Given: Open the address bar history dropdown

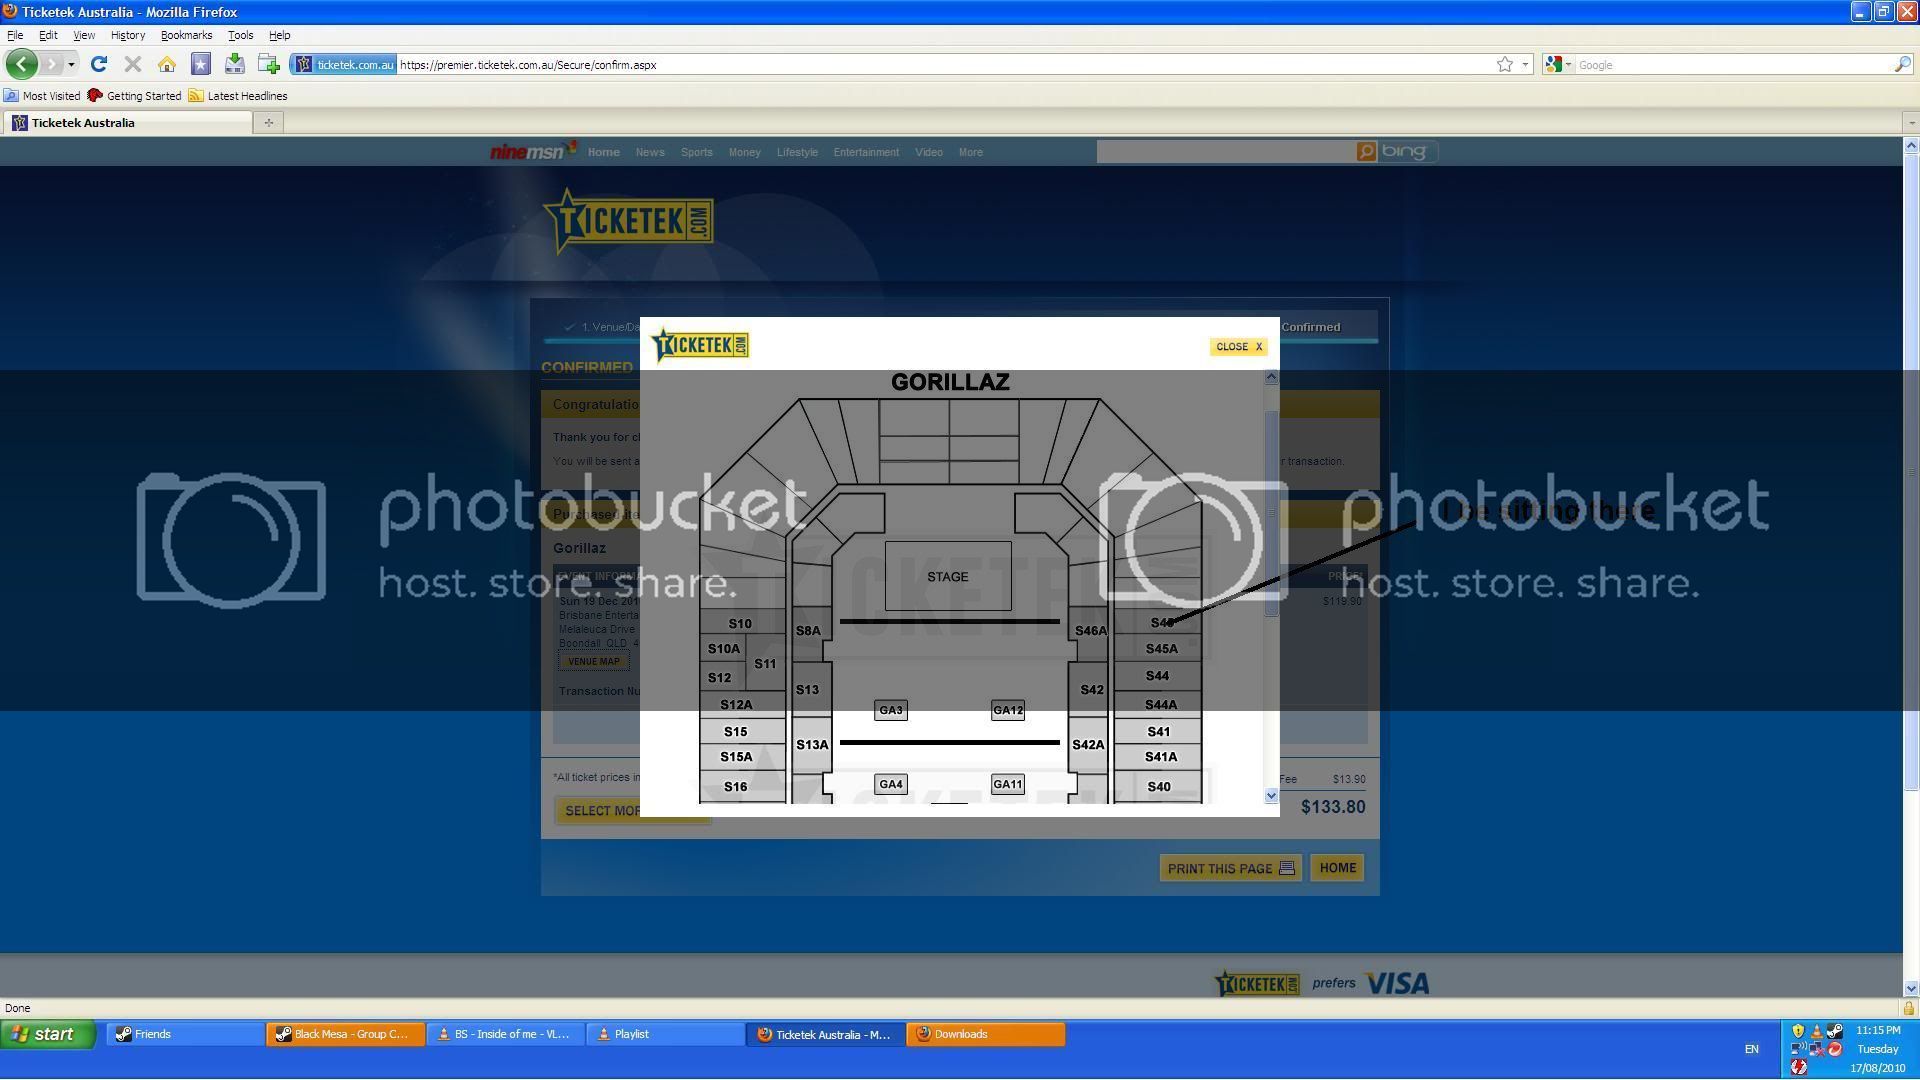Looking at the screenshot, I should tap(1525, 65).
